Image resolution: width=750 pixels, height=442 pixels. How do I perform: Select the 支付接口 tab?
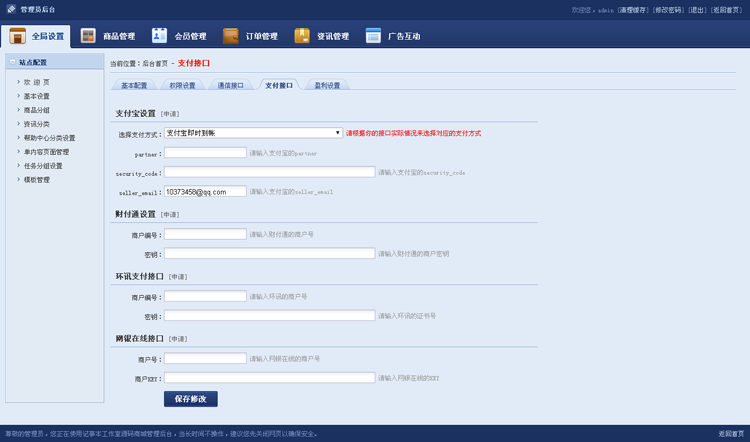[279, 85]
